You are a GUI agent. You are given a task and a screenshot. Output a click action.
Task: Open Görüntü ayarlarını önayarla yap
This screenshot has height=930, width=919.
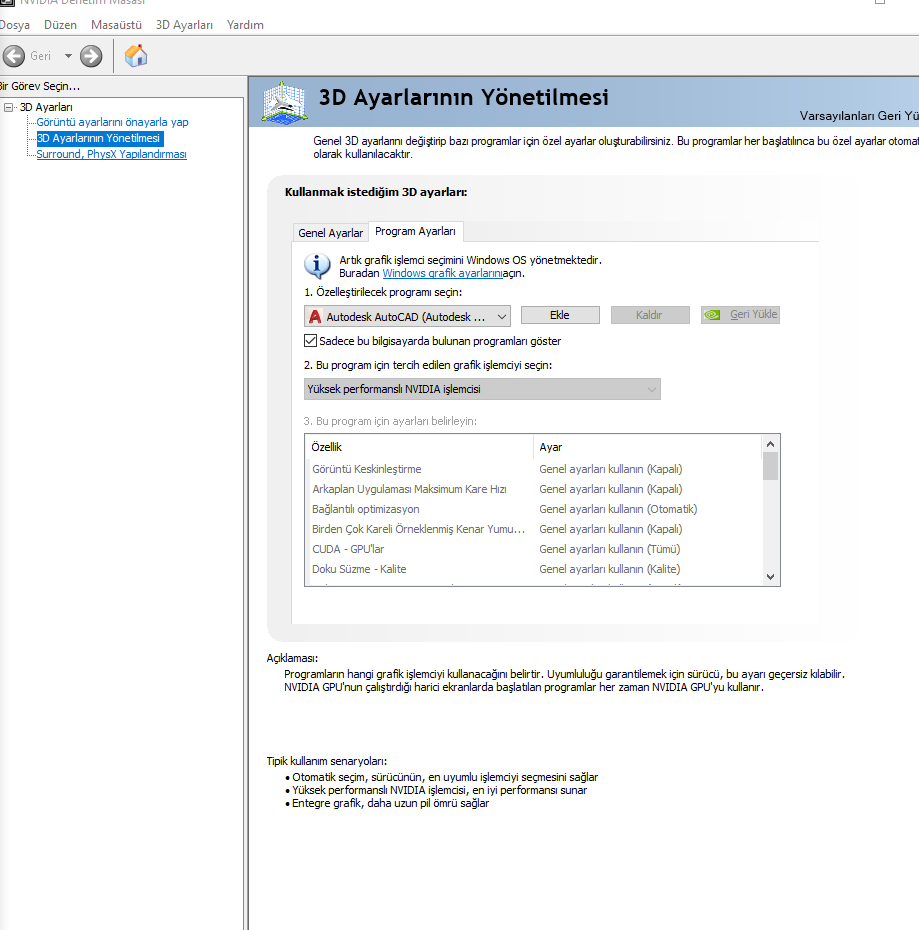coord(112,122)
